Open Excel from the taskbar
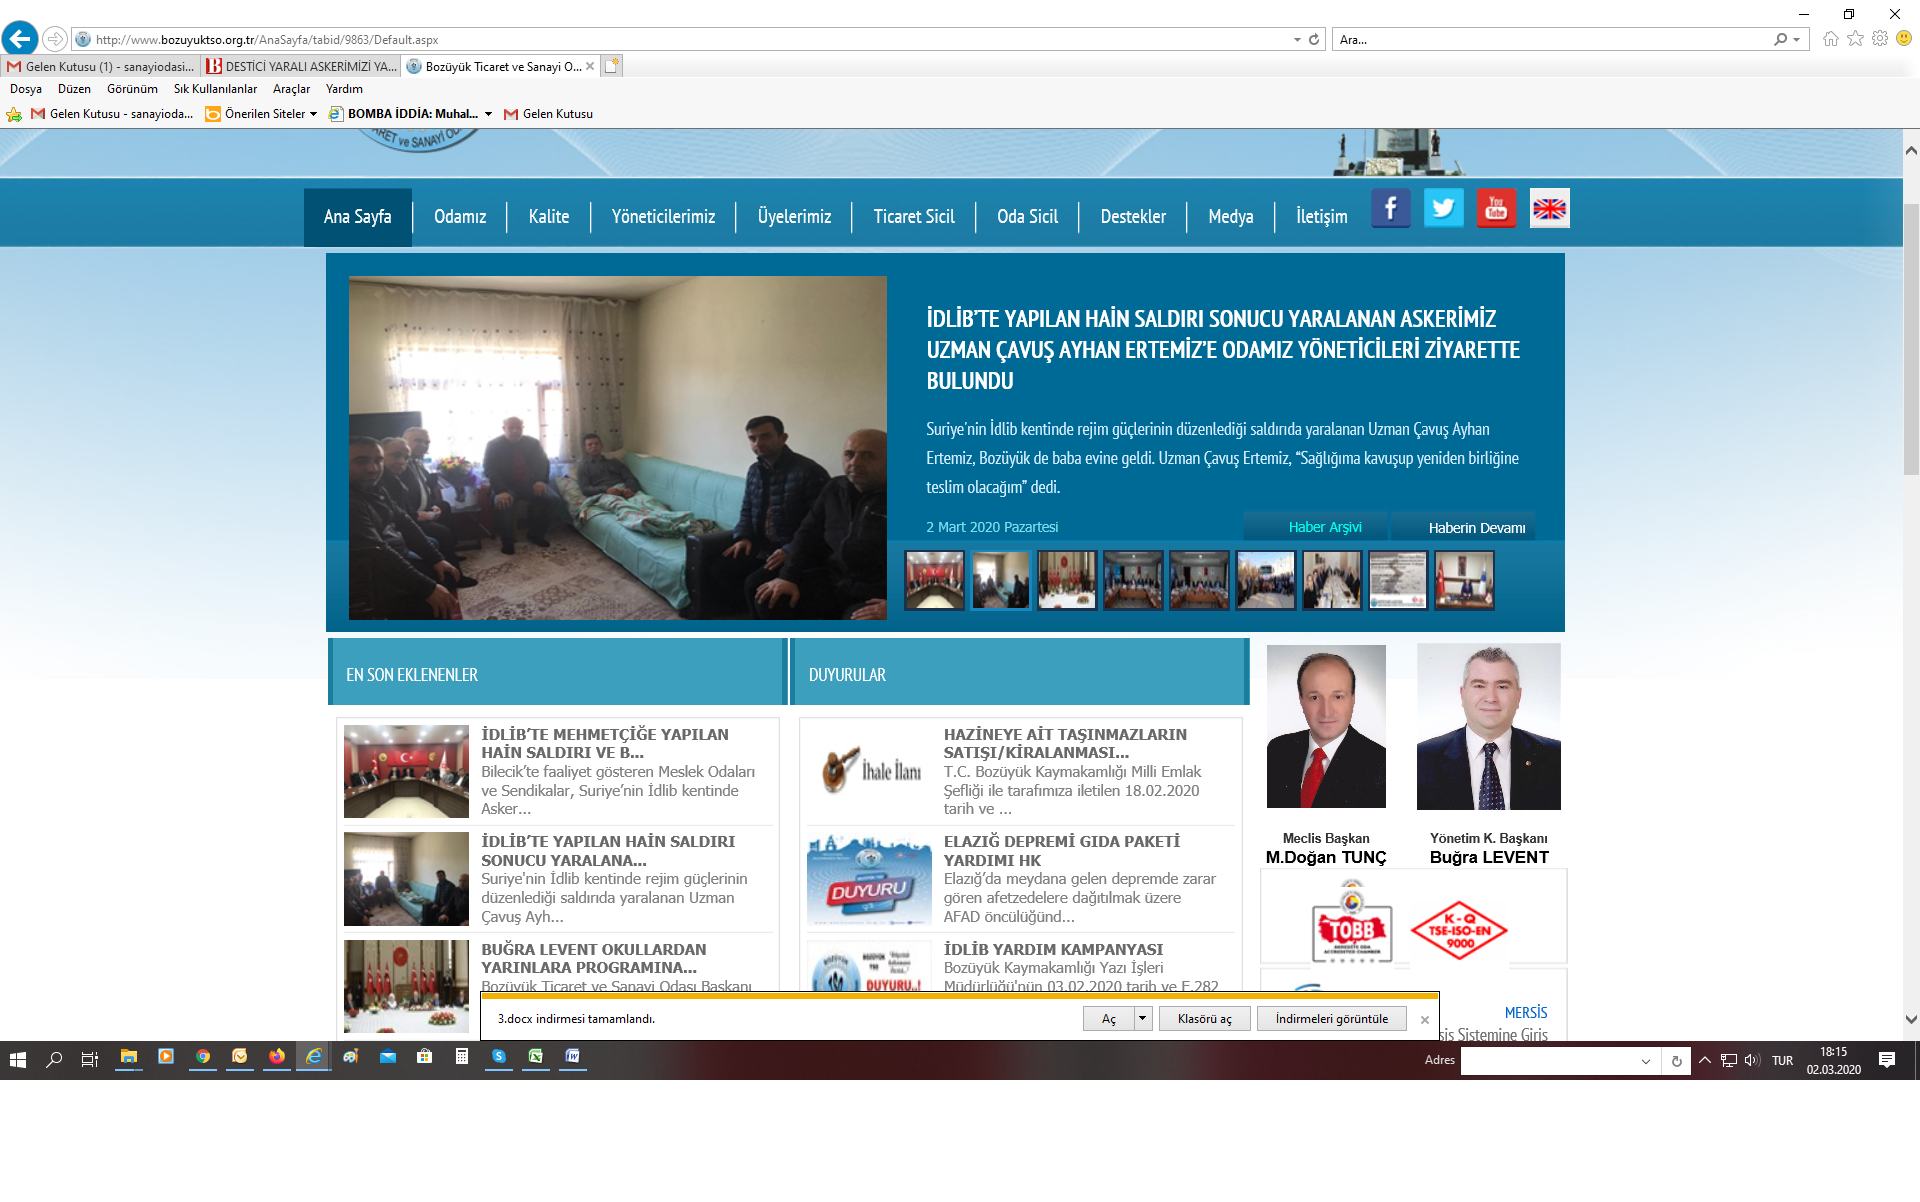Image resolution: width=1920 pixels, height=1202 pixels. click(x=536, y=1057)
